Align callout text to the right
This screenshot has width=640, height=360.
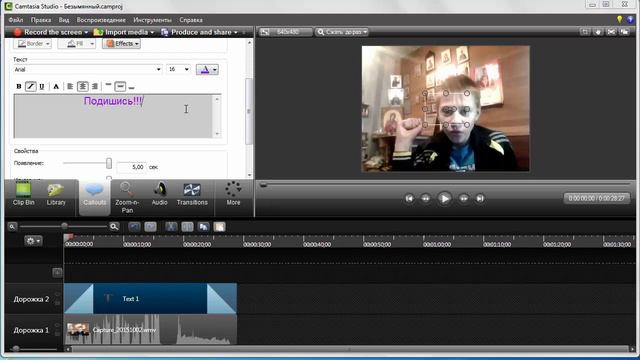[95, 87]
